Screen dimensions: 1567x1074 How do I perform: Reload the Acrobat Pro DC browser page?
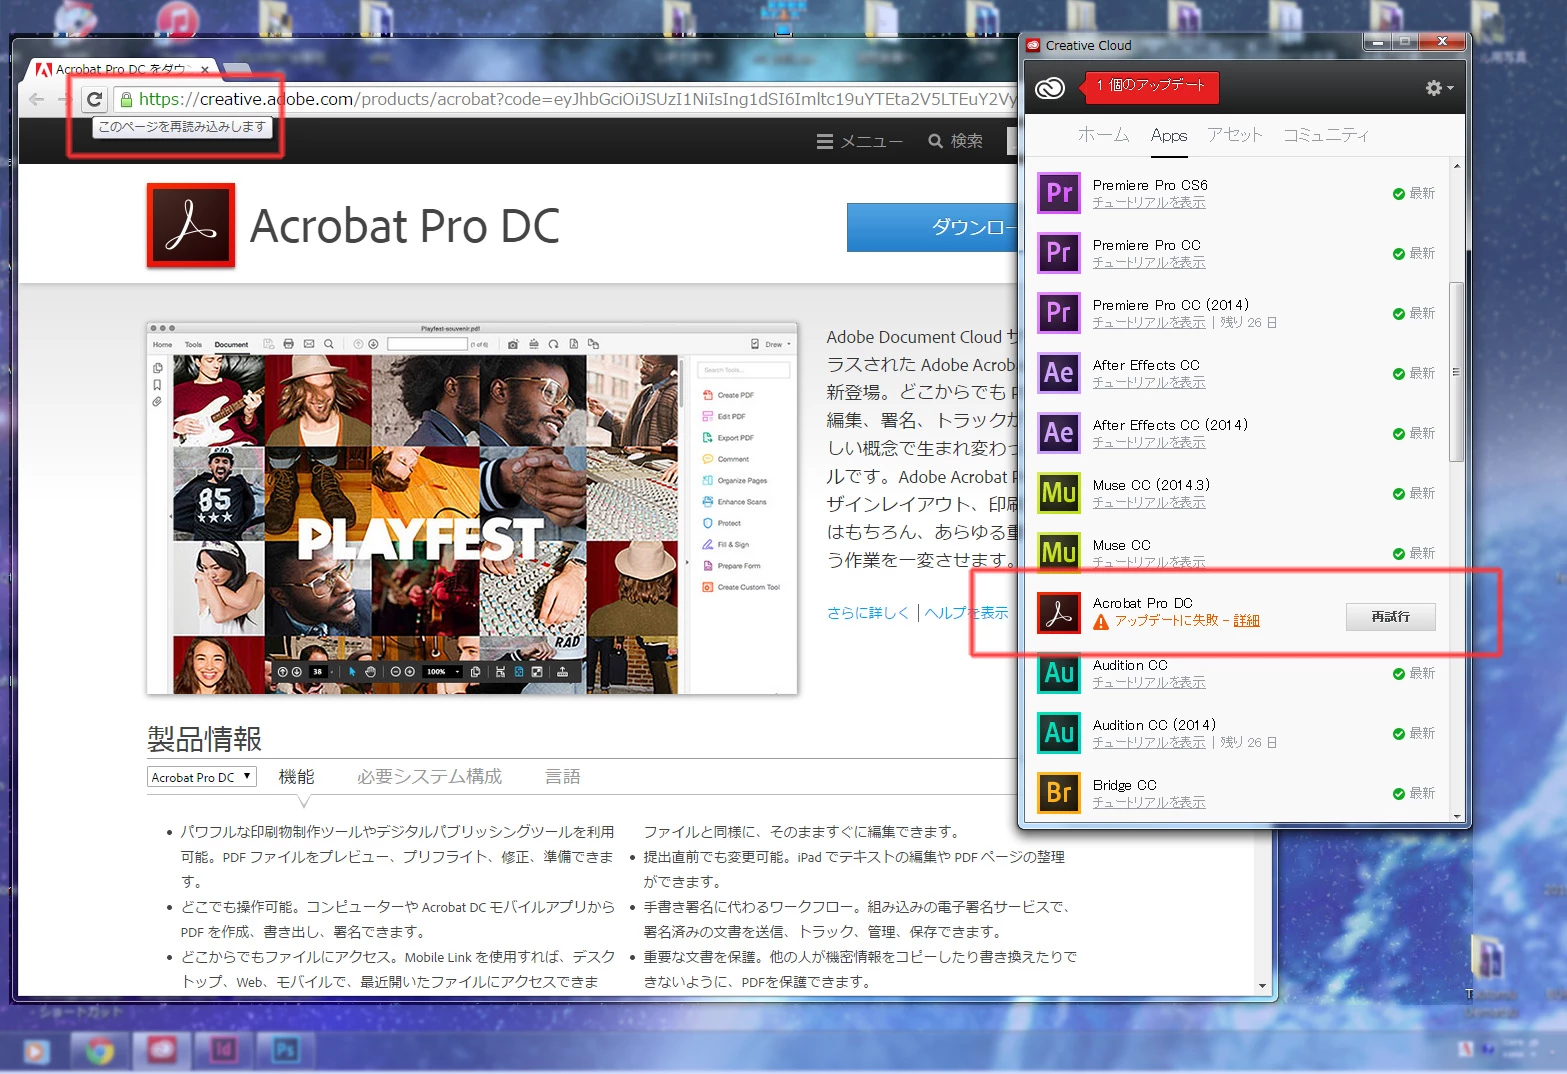click(94, 99)
